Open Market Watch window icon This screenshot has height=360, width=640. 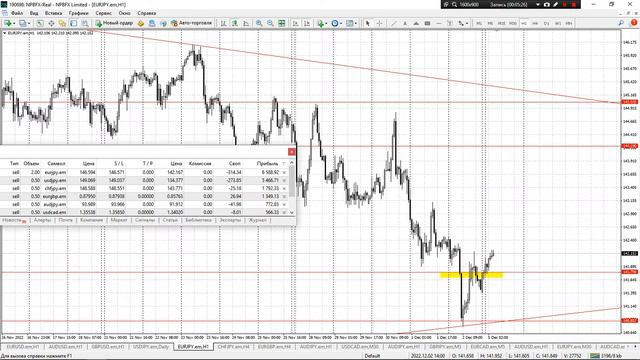pyautogui.click(x=40, y=23)
